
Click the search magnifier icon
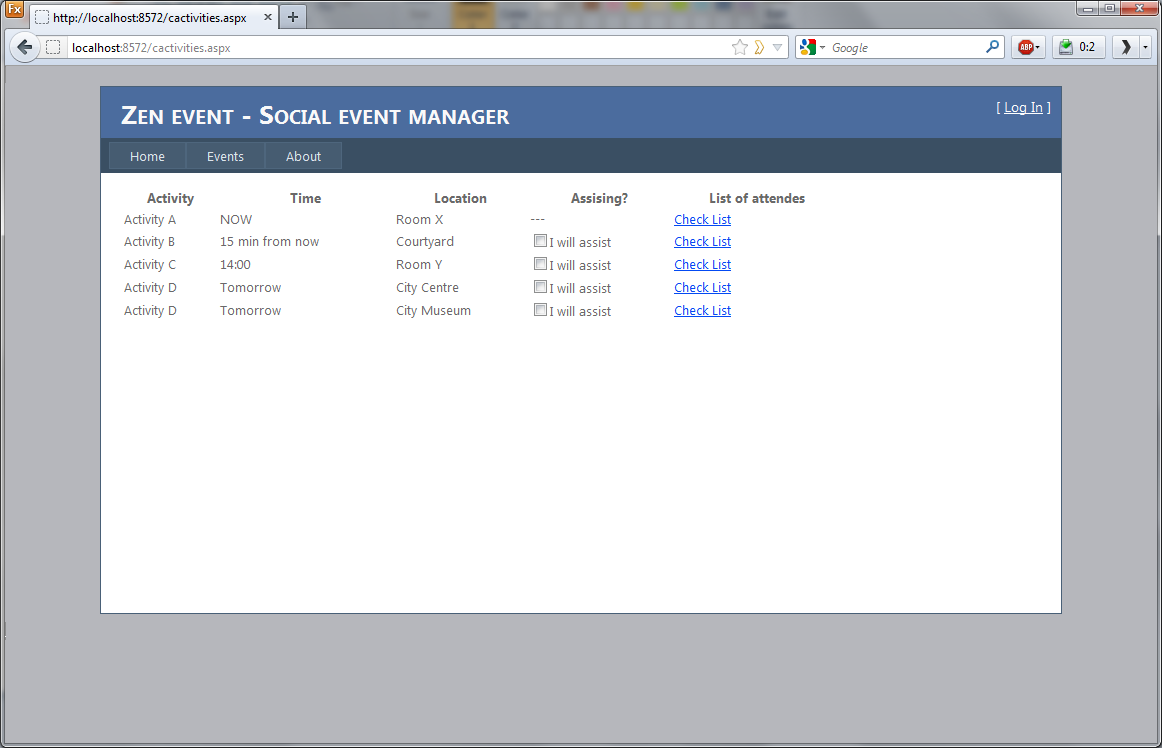992,47
